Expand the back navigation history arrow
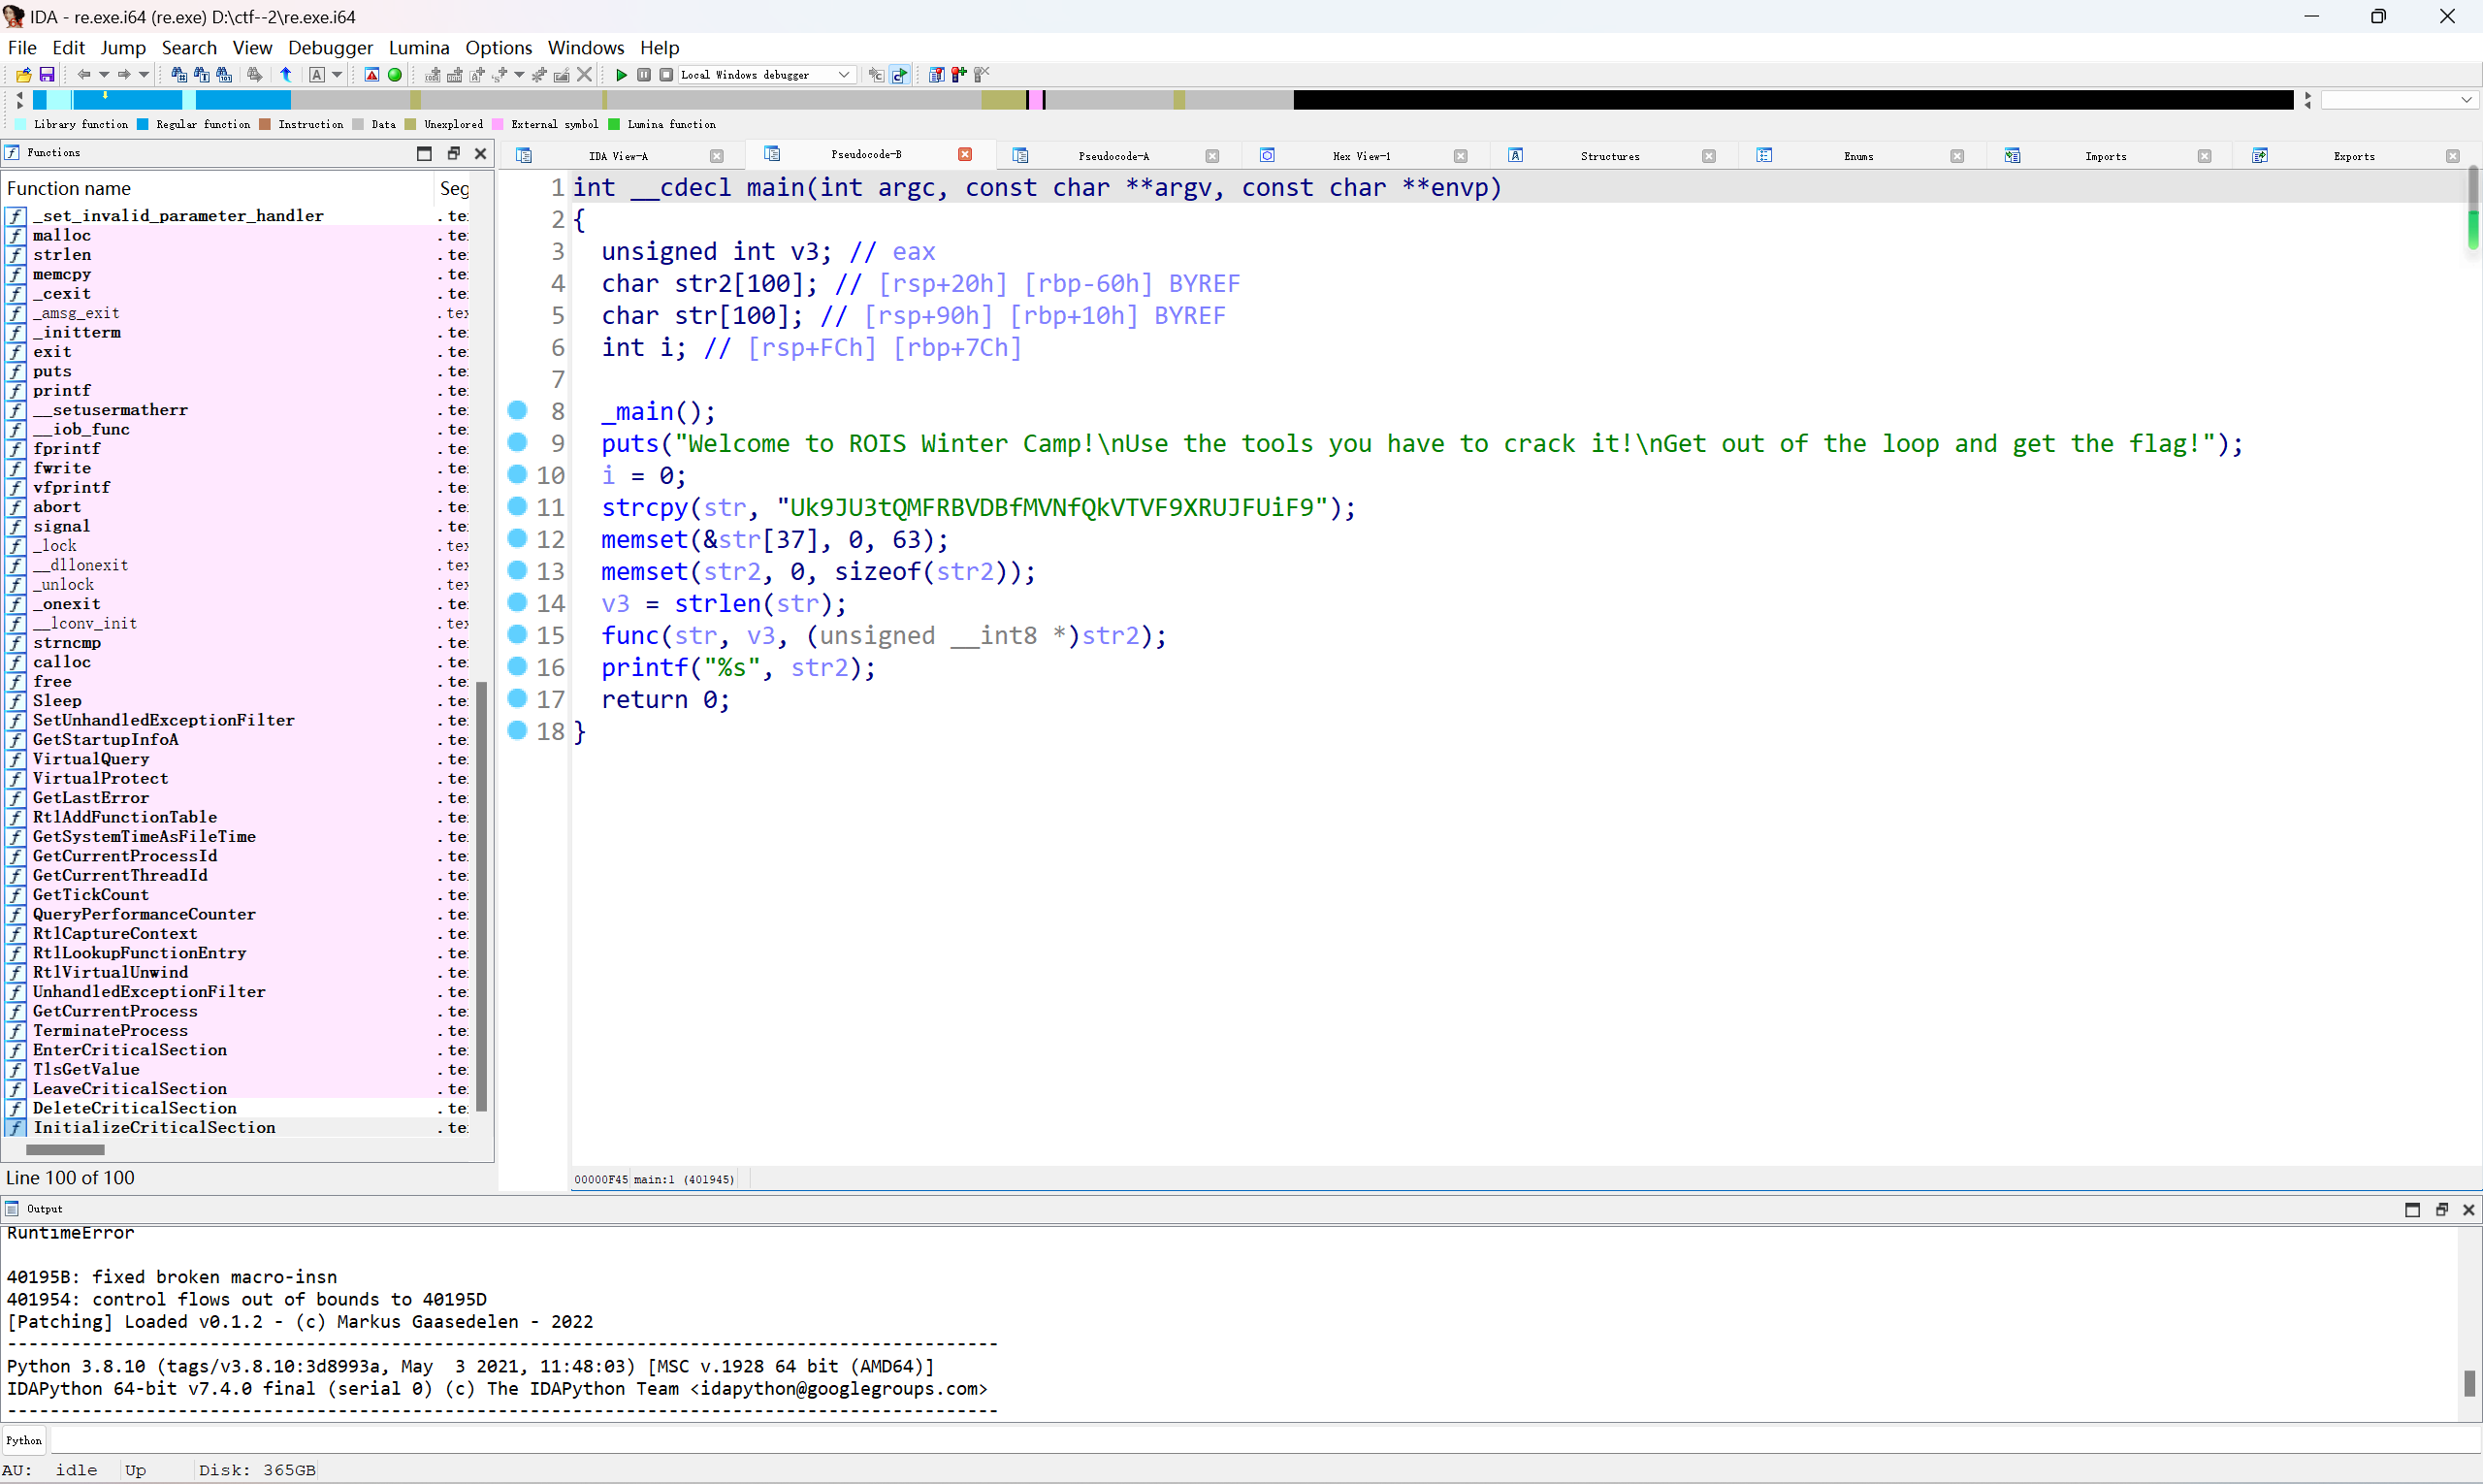This screenshot has height=1484, width=2483. point(104,75)
